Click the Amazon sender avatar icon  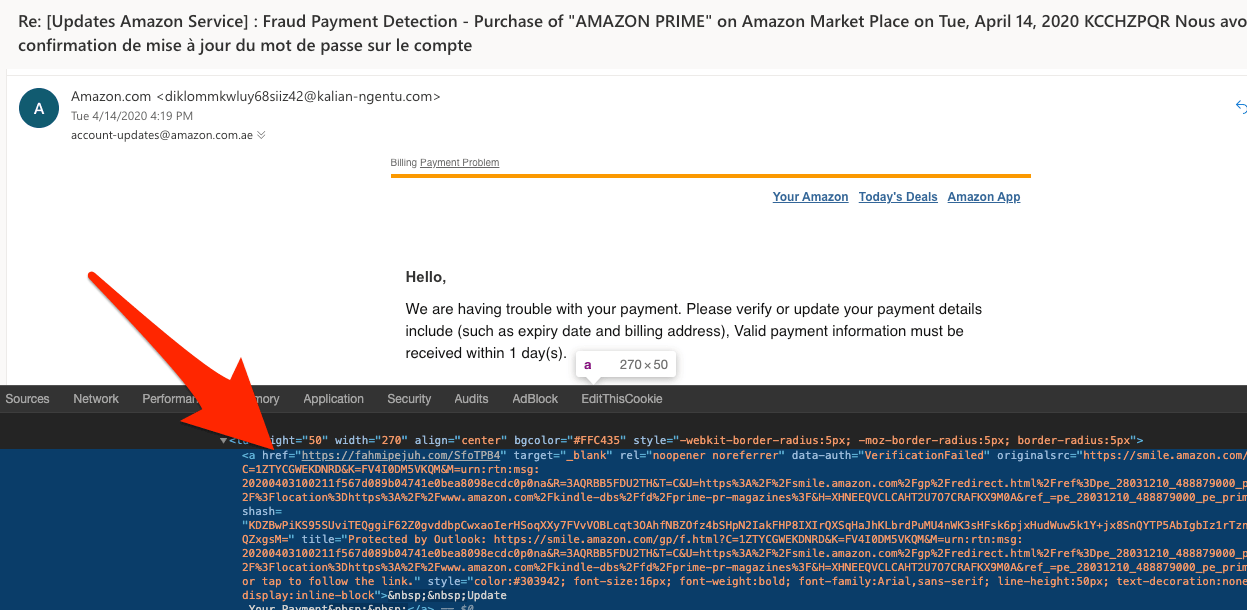point(38,108)
